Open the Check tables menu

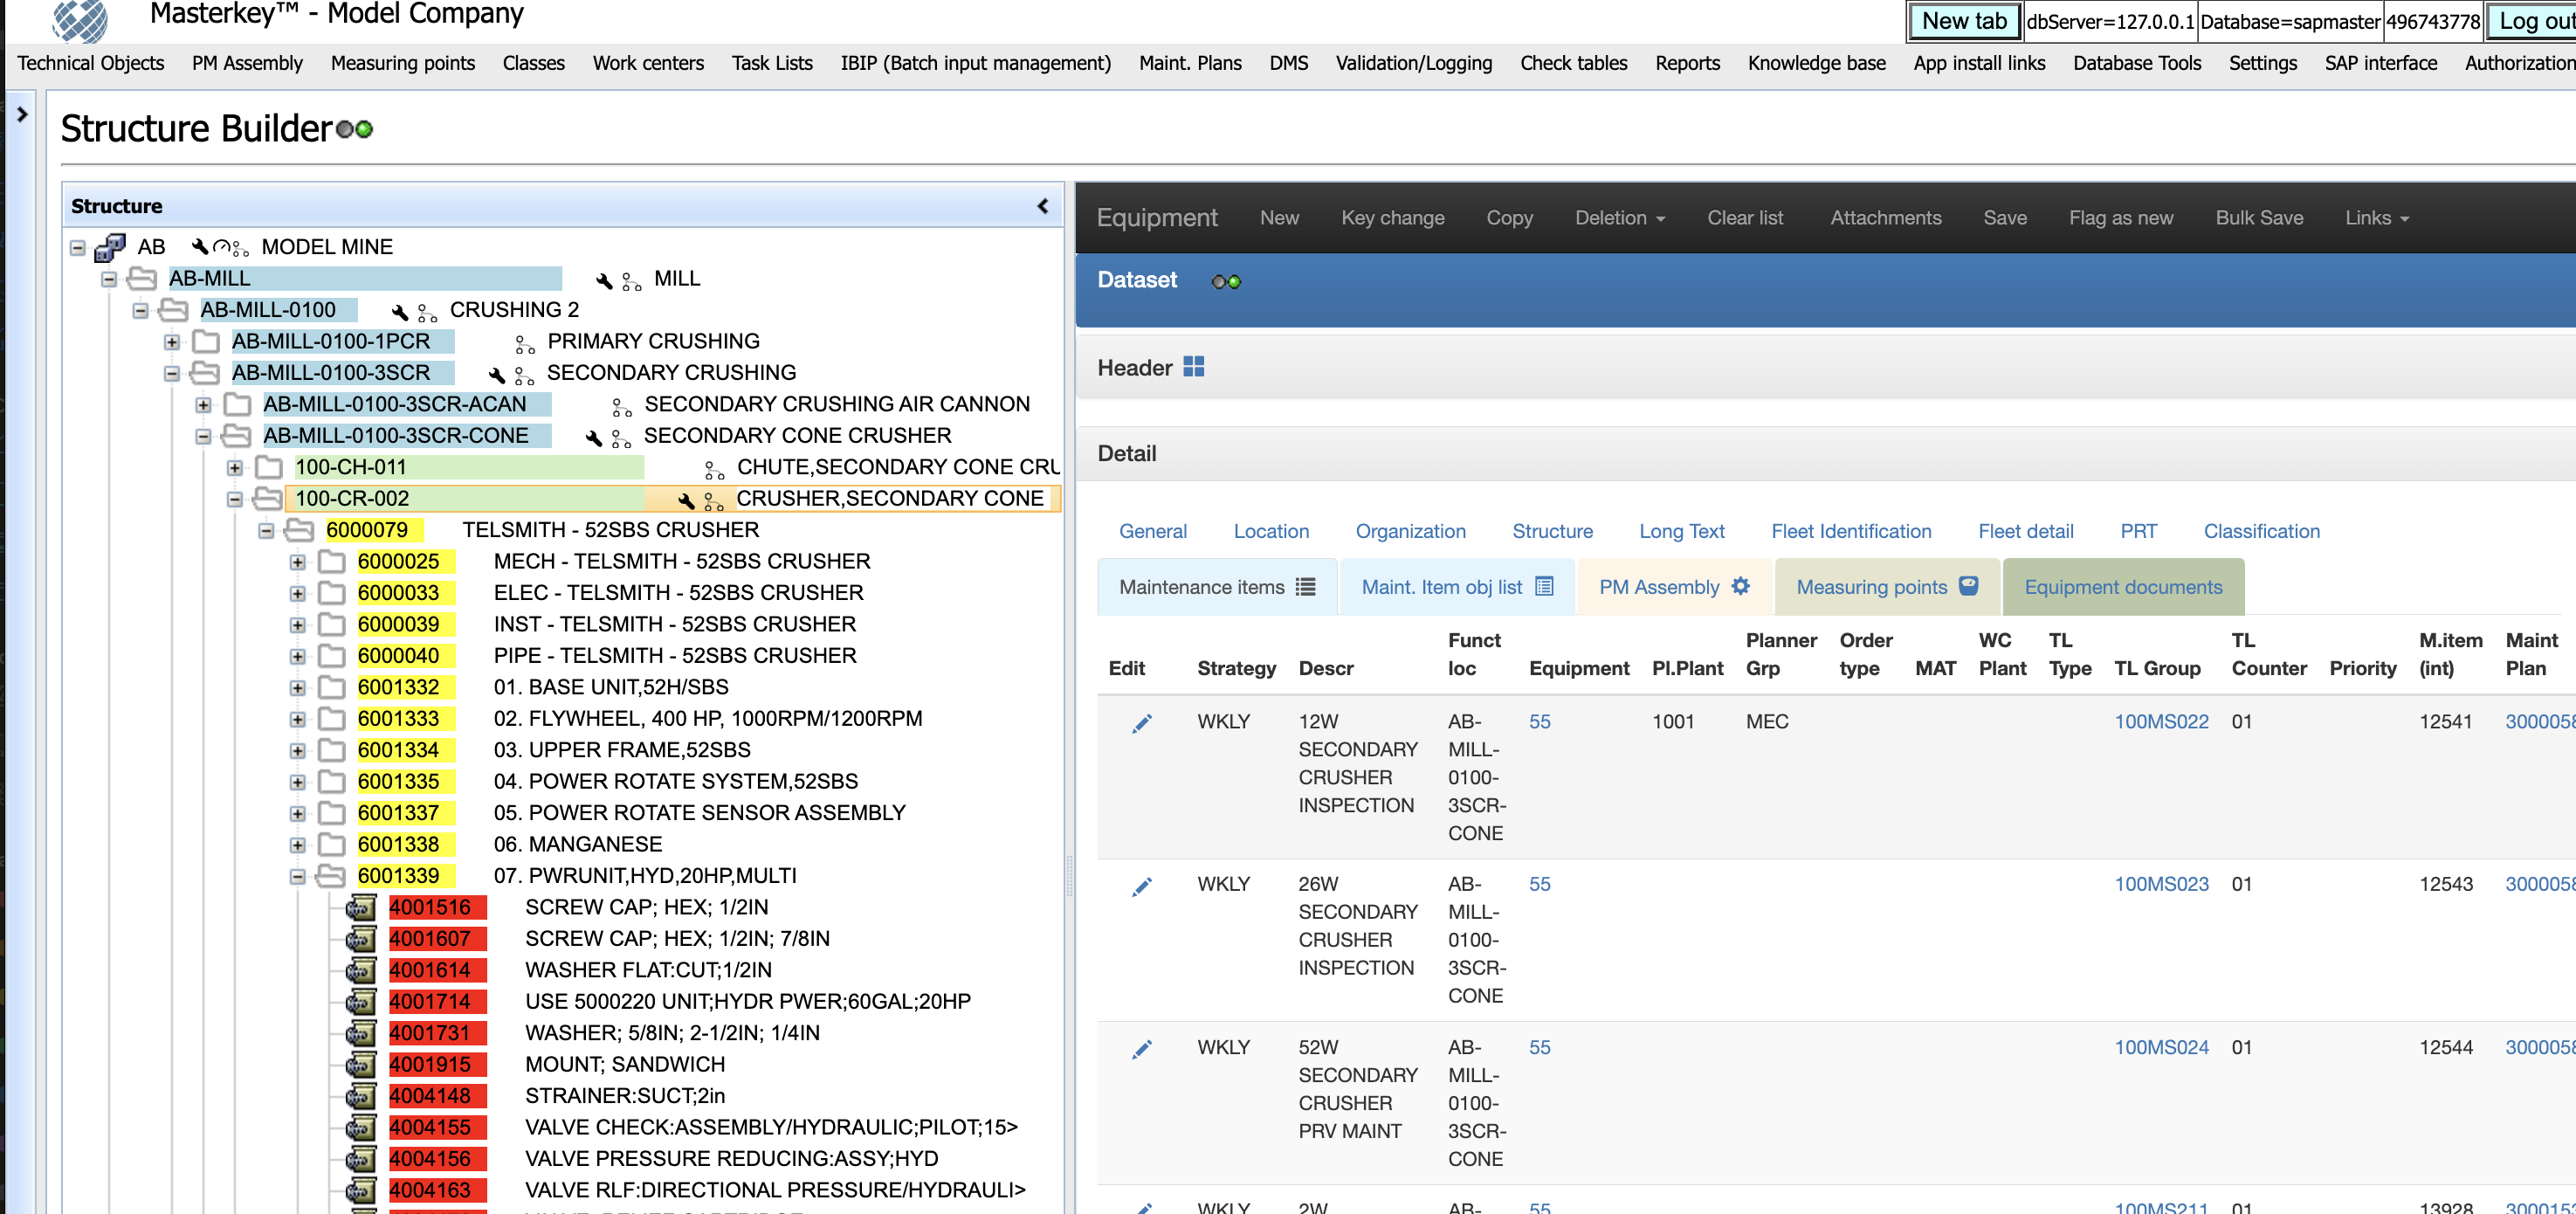(x=1573, y=63)
